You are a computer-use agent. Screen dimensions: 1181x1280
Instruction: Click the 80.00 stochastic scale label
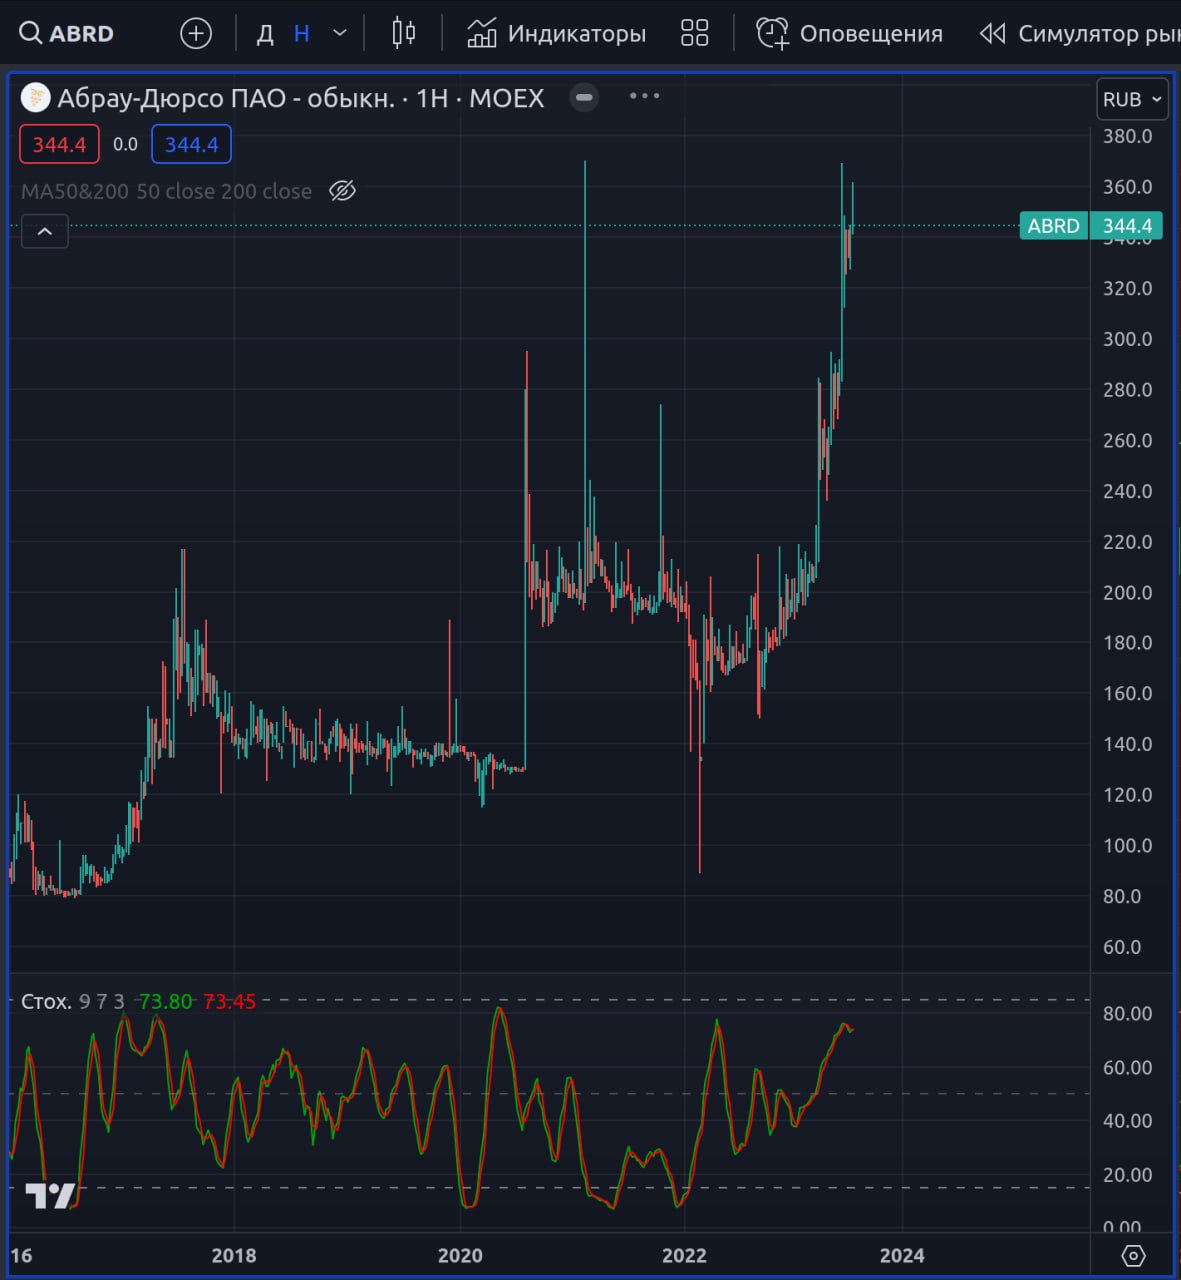click(x=1127, y=1013)
